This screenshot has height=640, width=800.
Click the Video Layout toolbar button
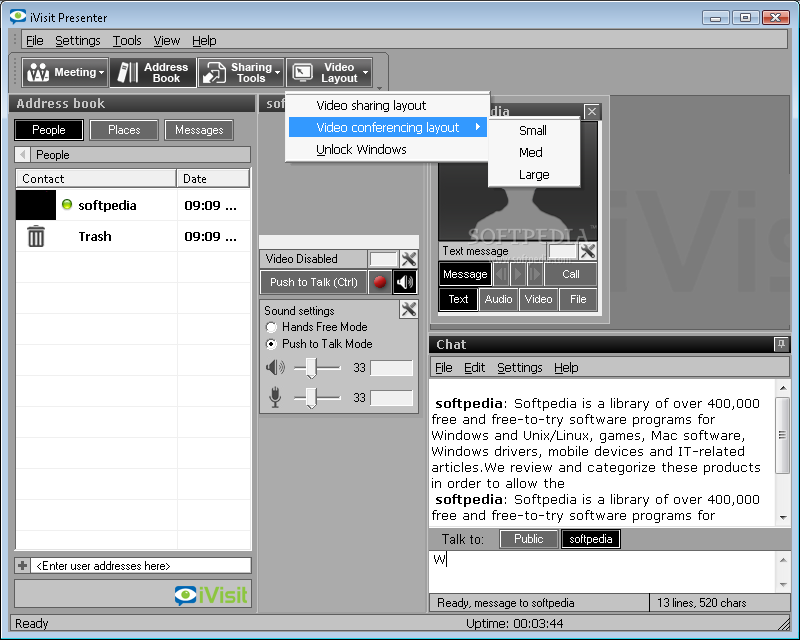click(x=329, y=72)
